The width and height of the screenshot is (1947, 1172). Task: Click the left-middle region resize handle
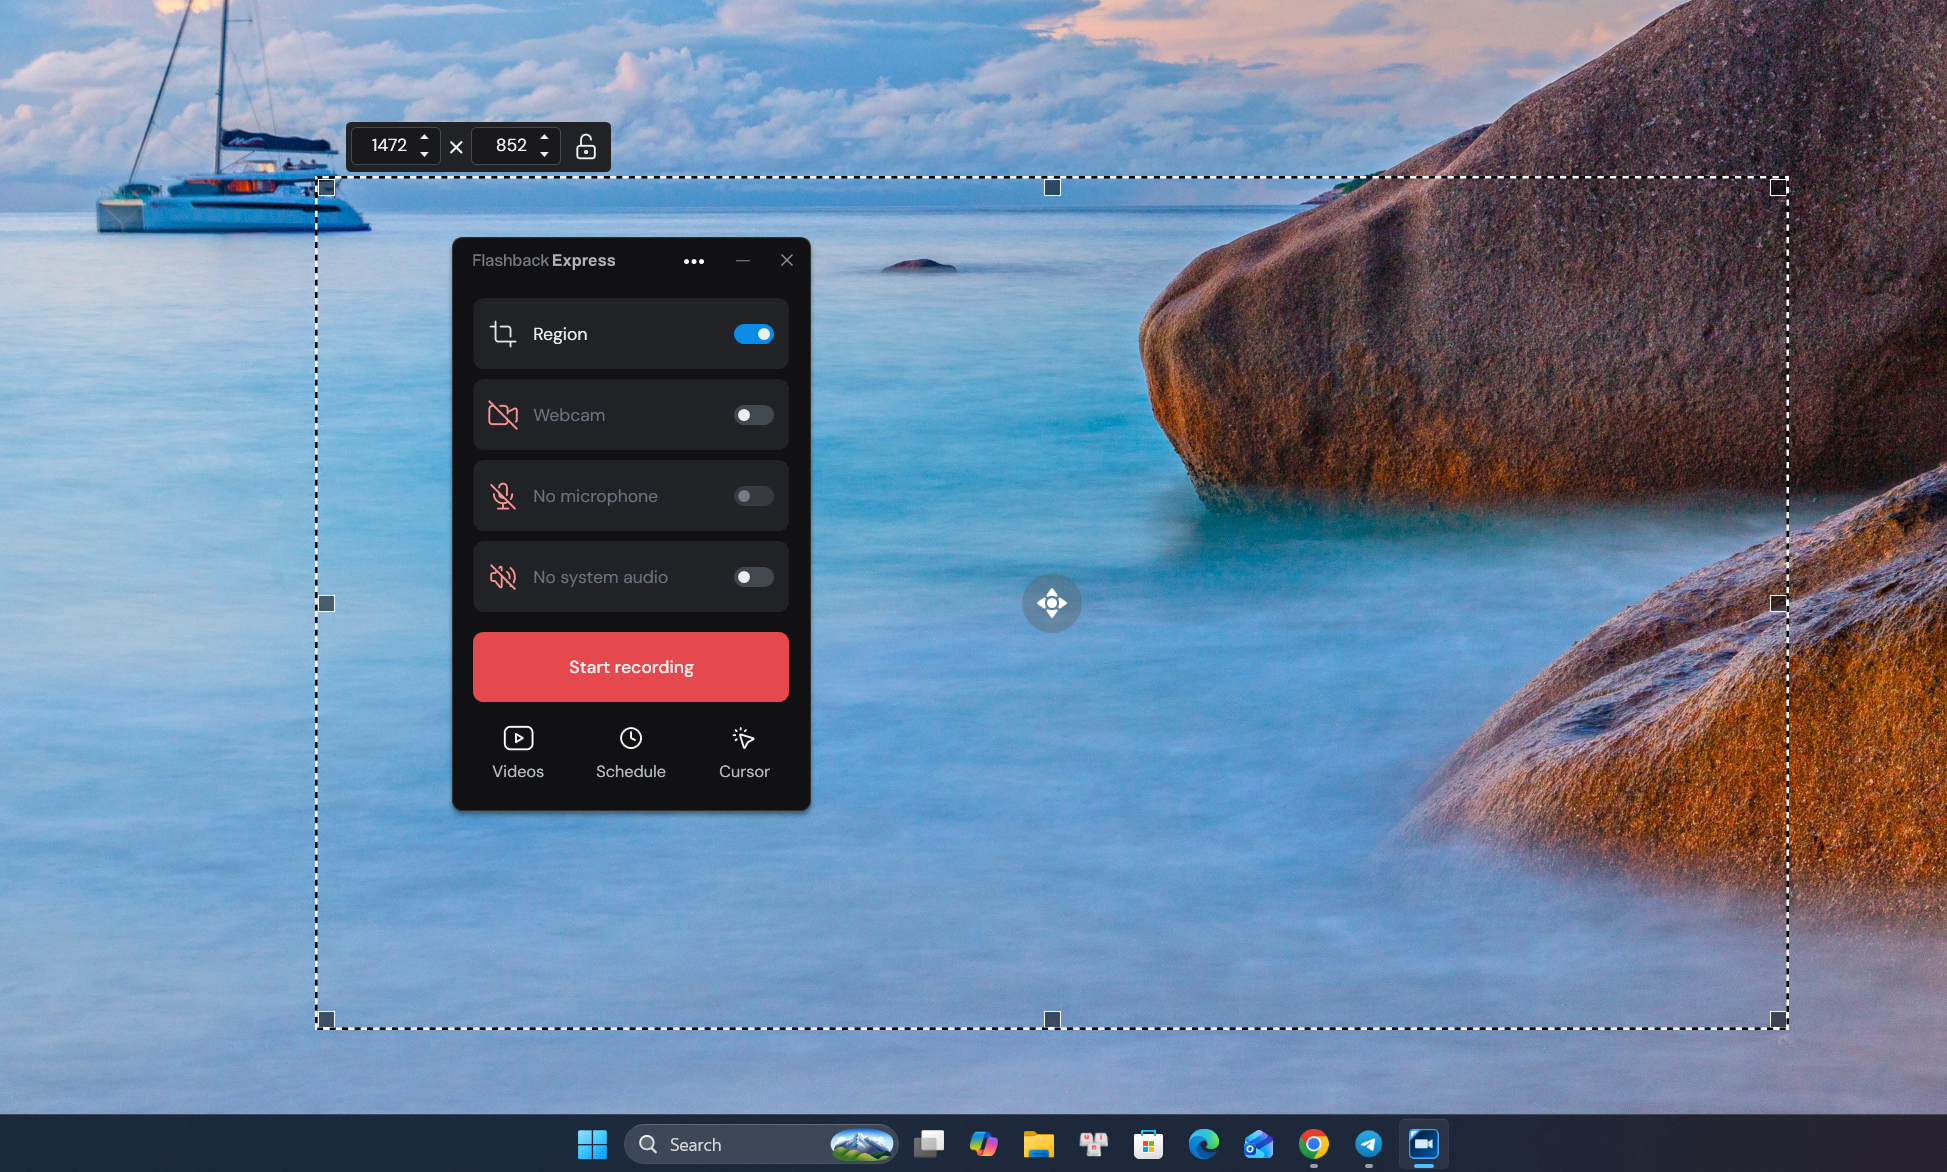326,603
